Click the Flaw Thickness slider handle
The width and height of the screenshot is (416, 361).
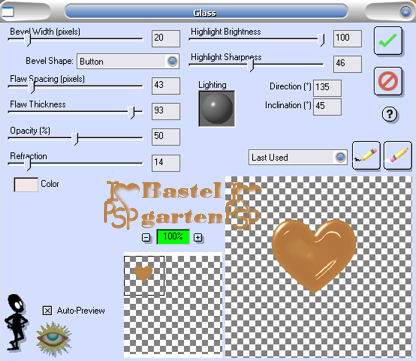tap(133, 112)
